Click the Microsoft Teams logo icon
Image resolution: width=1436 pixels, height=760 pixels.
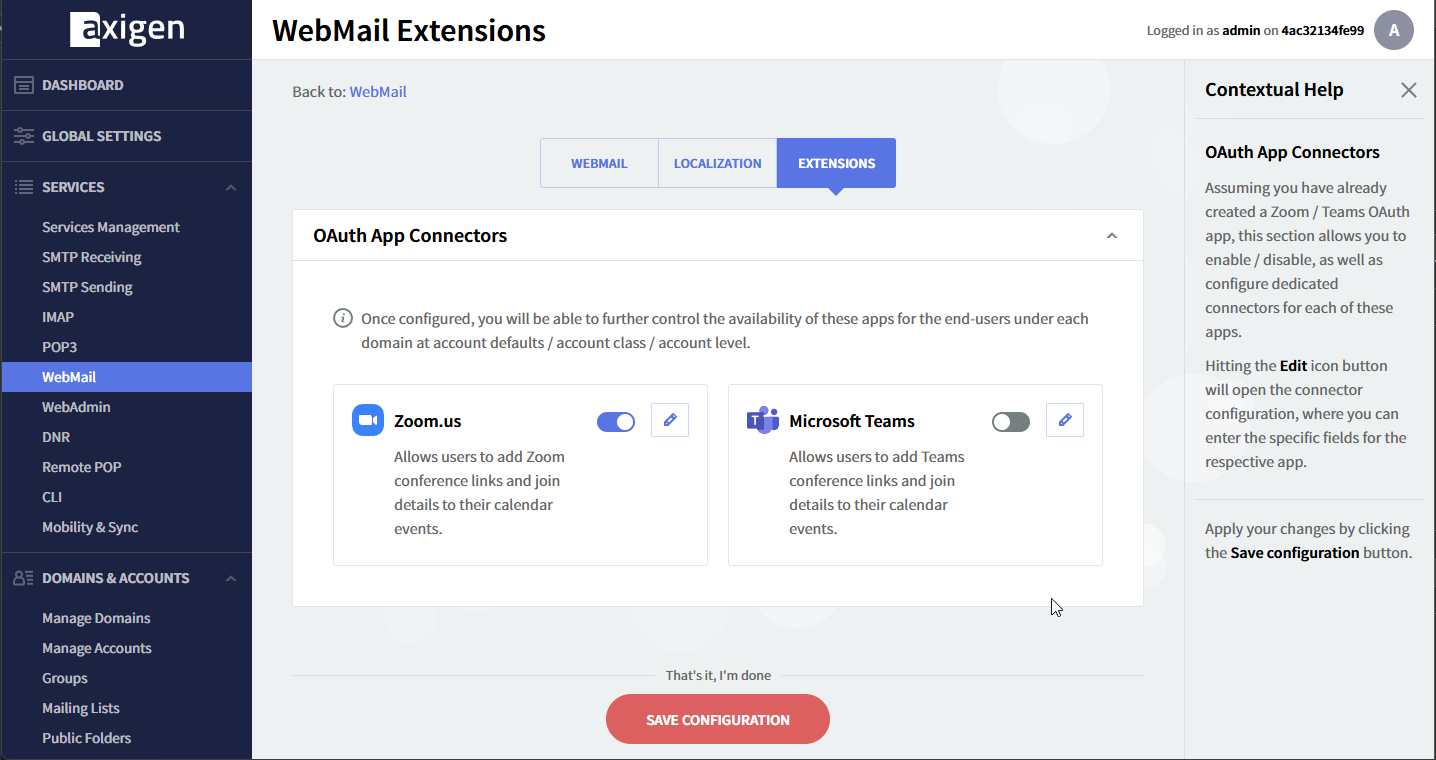click(x=763, y=421)
